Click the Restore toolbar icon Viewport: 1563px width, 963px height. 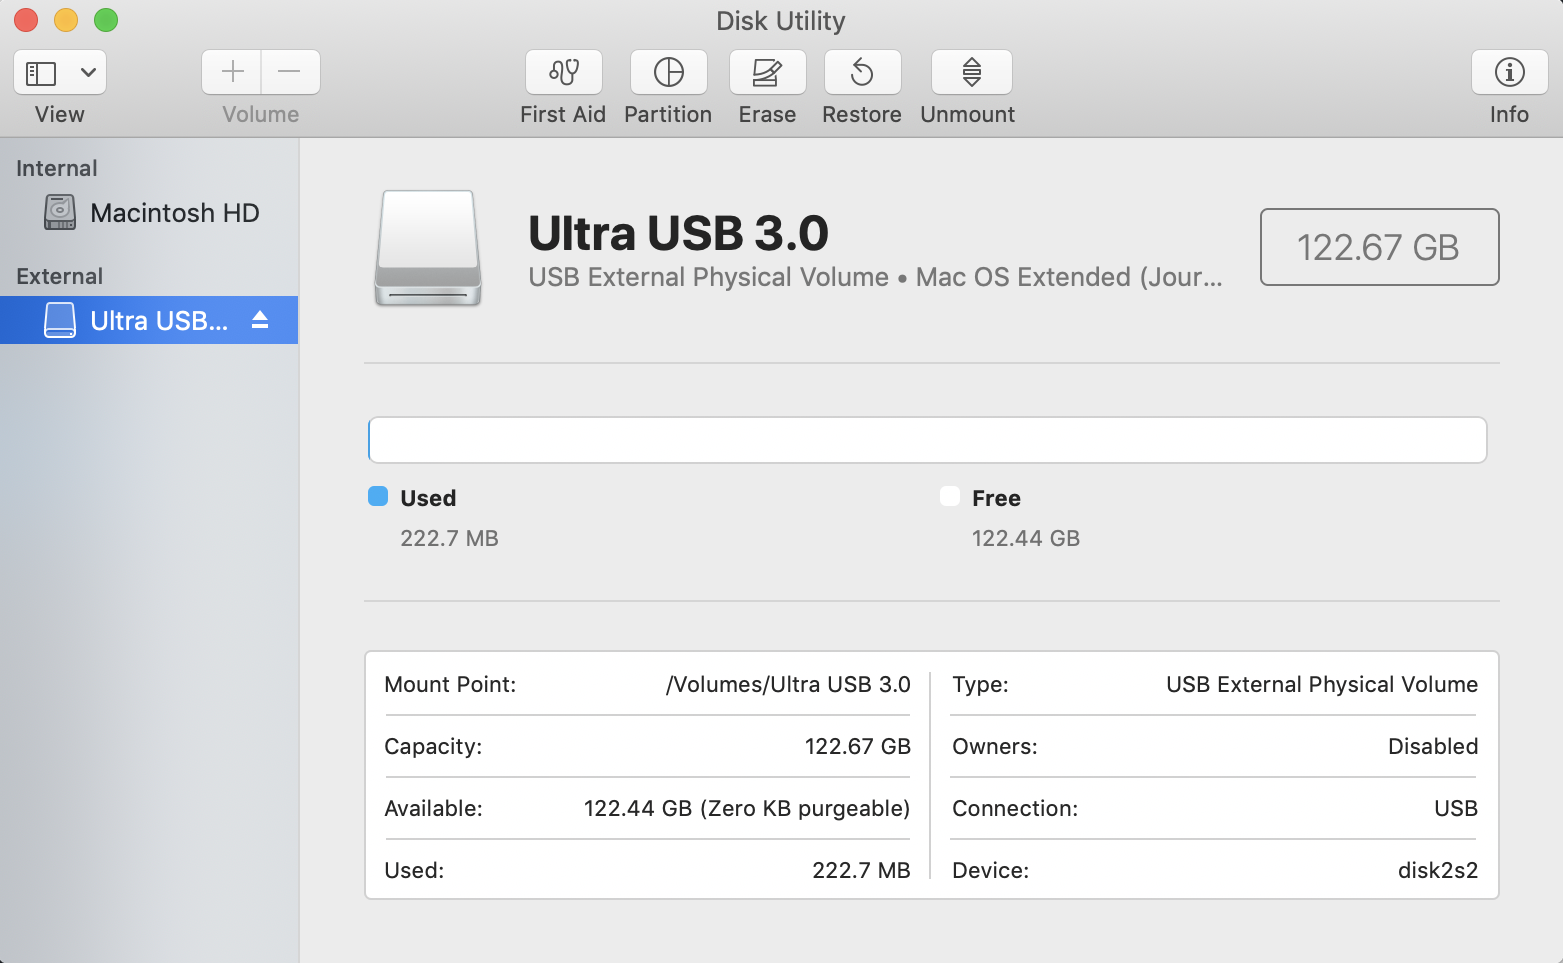[862, 73]
